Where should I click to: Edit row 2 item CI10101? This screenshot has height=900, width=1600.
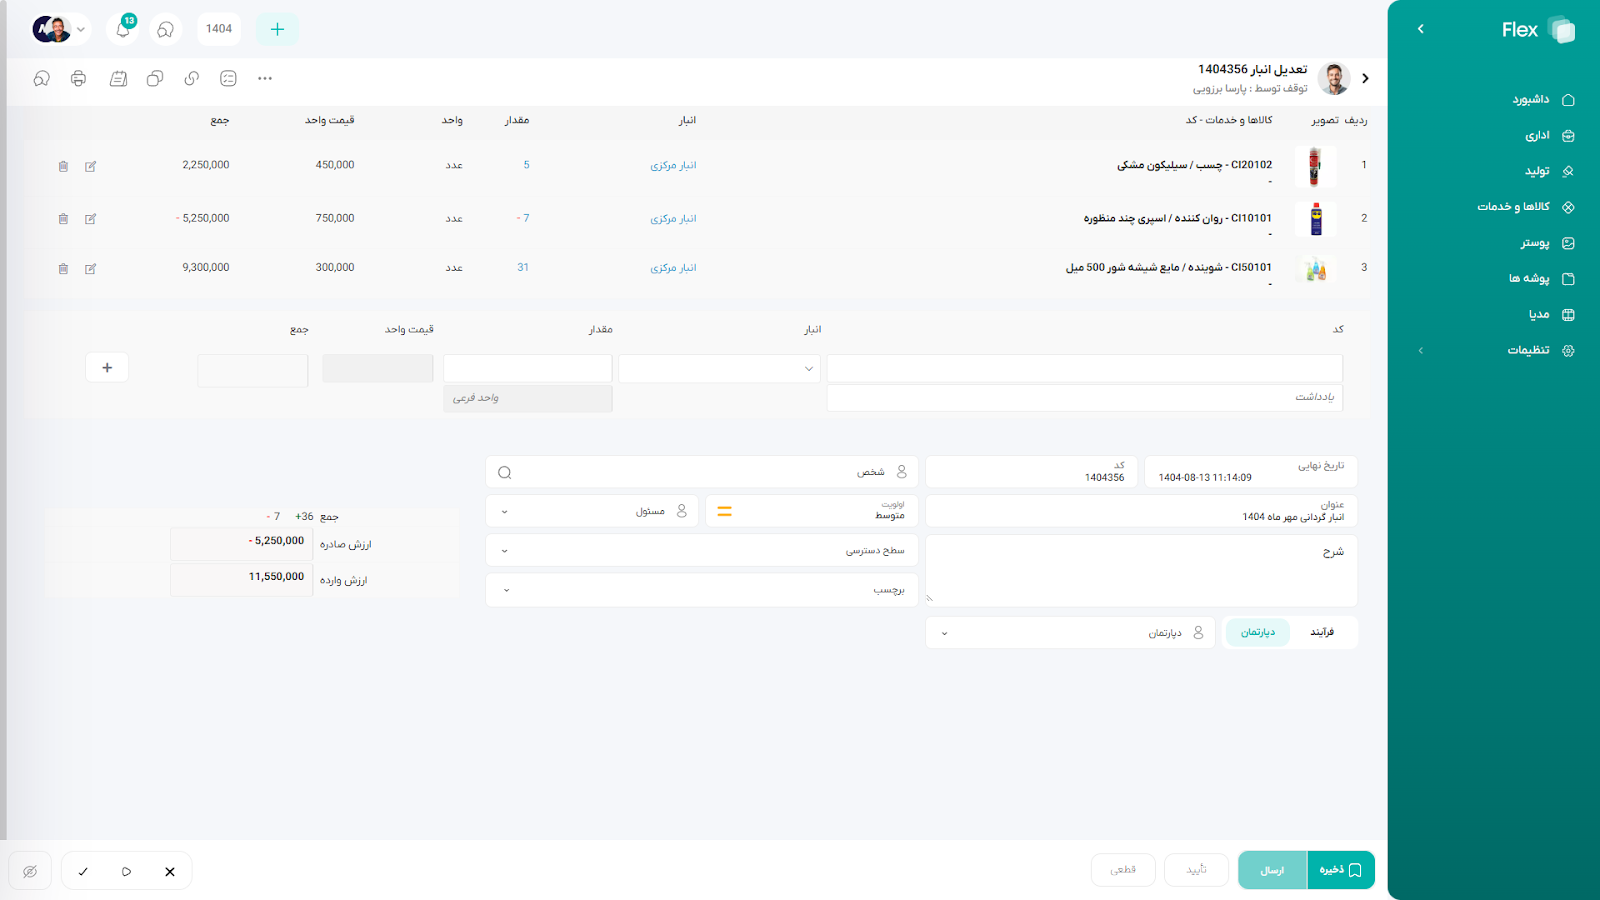click(91, 218)
